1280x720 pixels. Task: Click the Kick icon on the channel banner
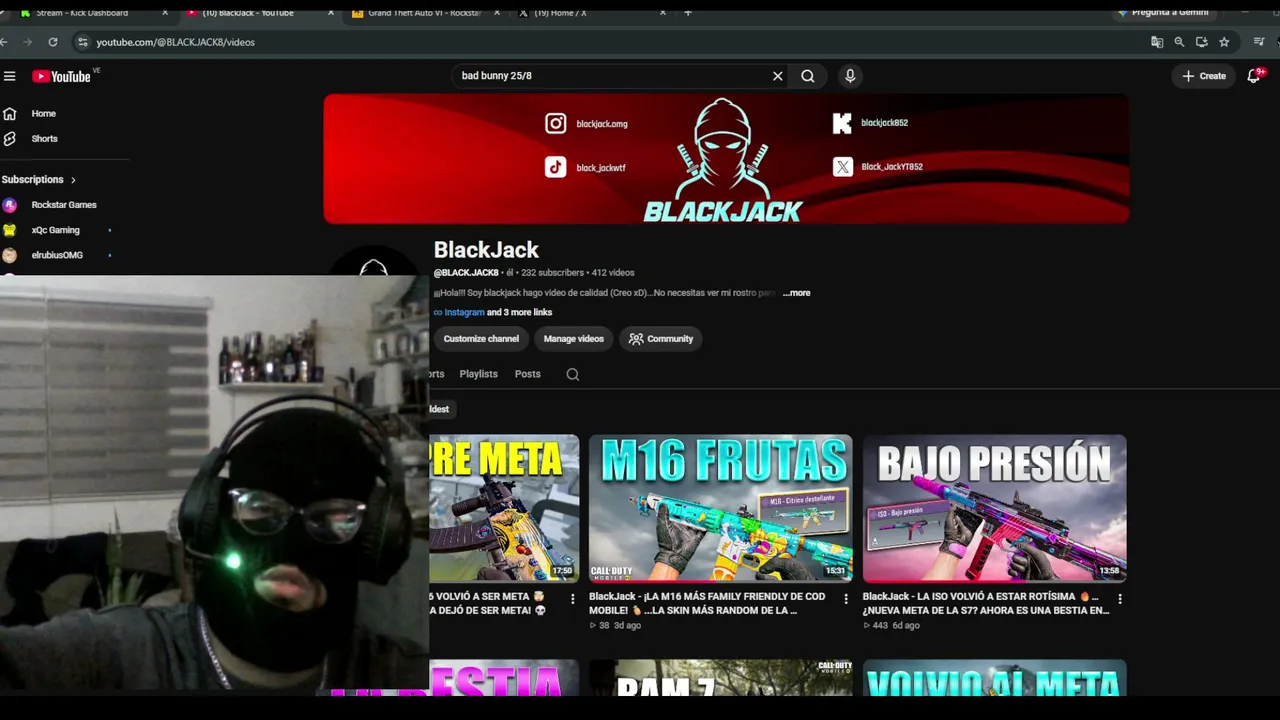point(842,123)
